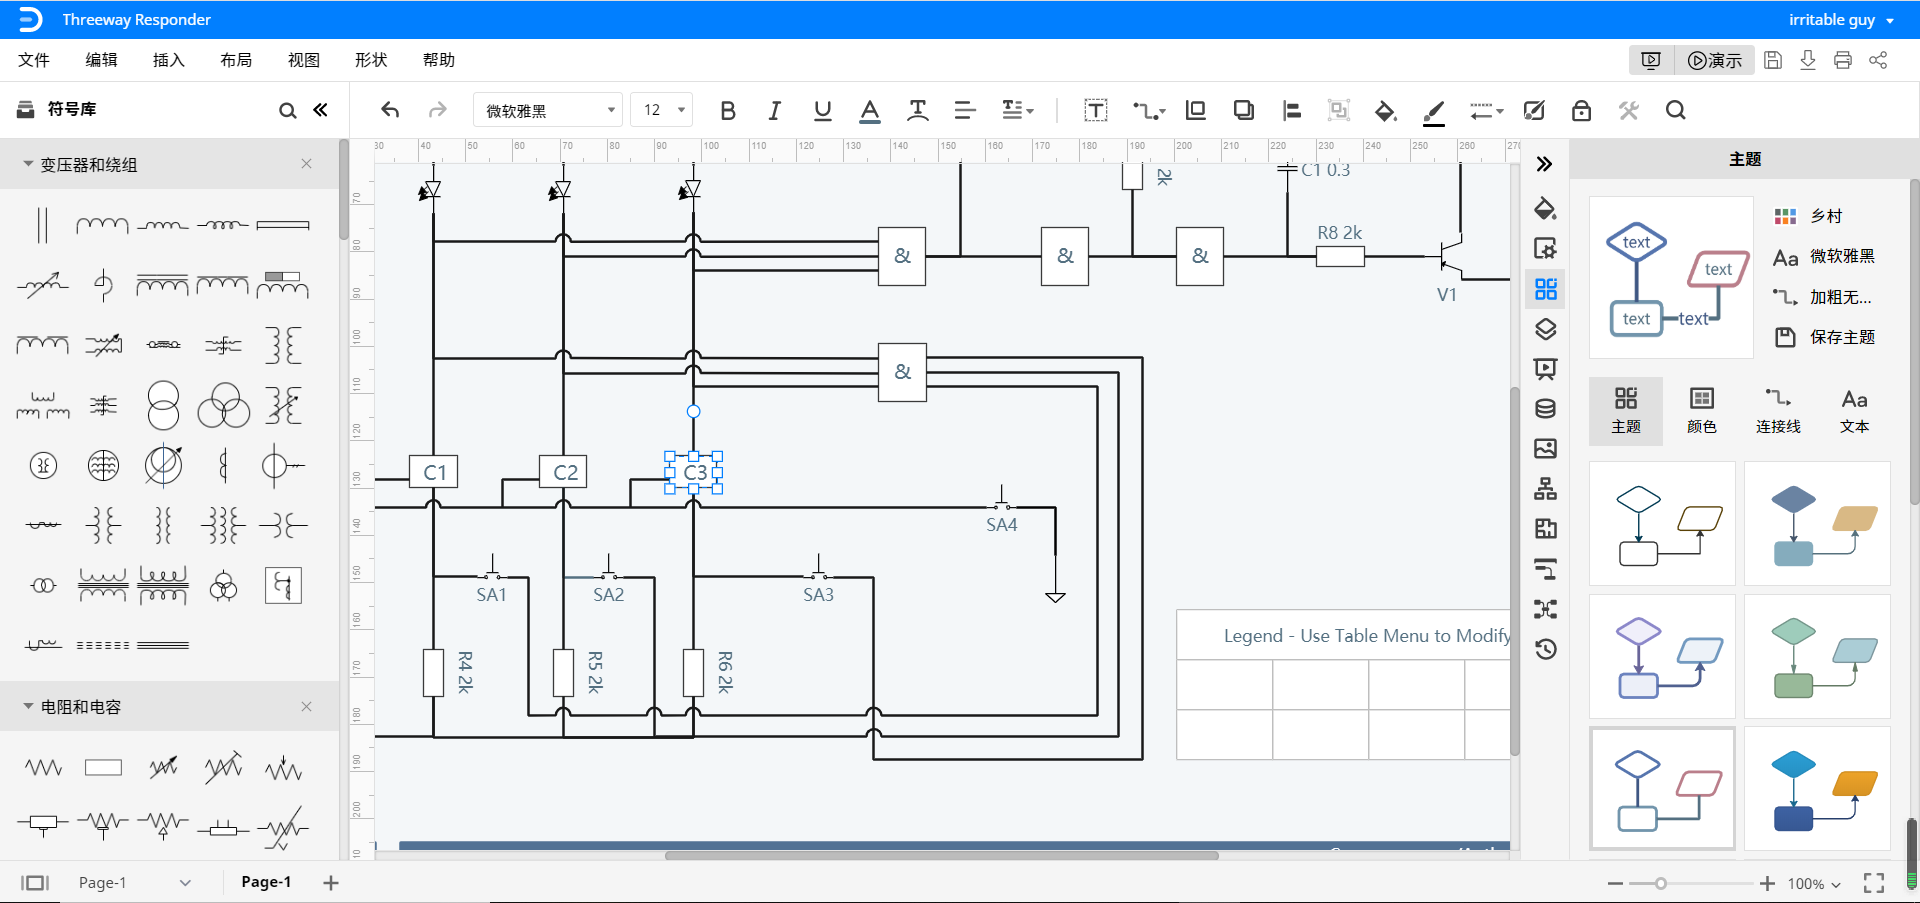Click the fill color bucket icon
1920x903 pixels.
pyautogui.click(x=1385, y=111)
